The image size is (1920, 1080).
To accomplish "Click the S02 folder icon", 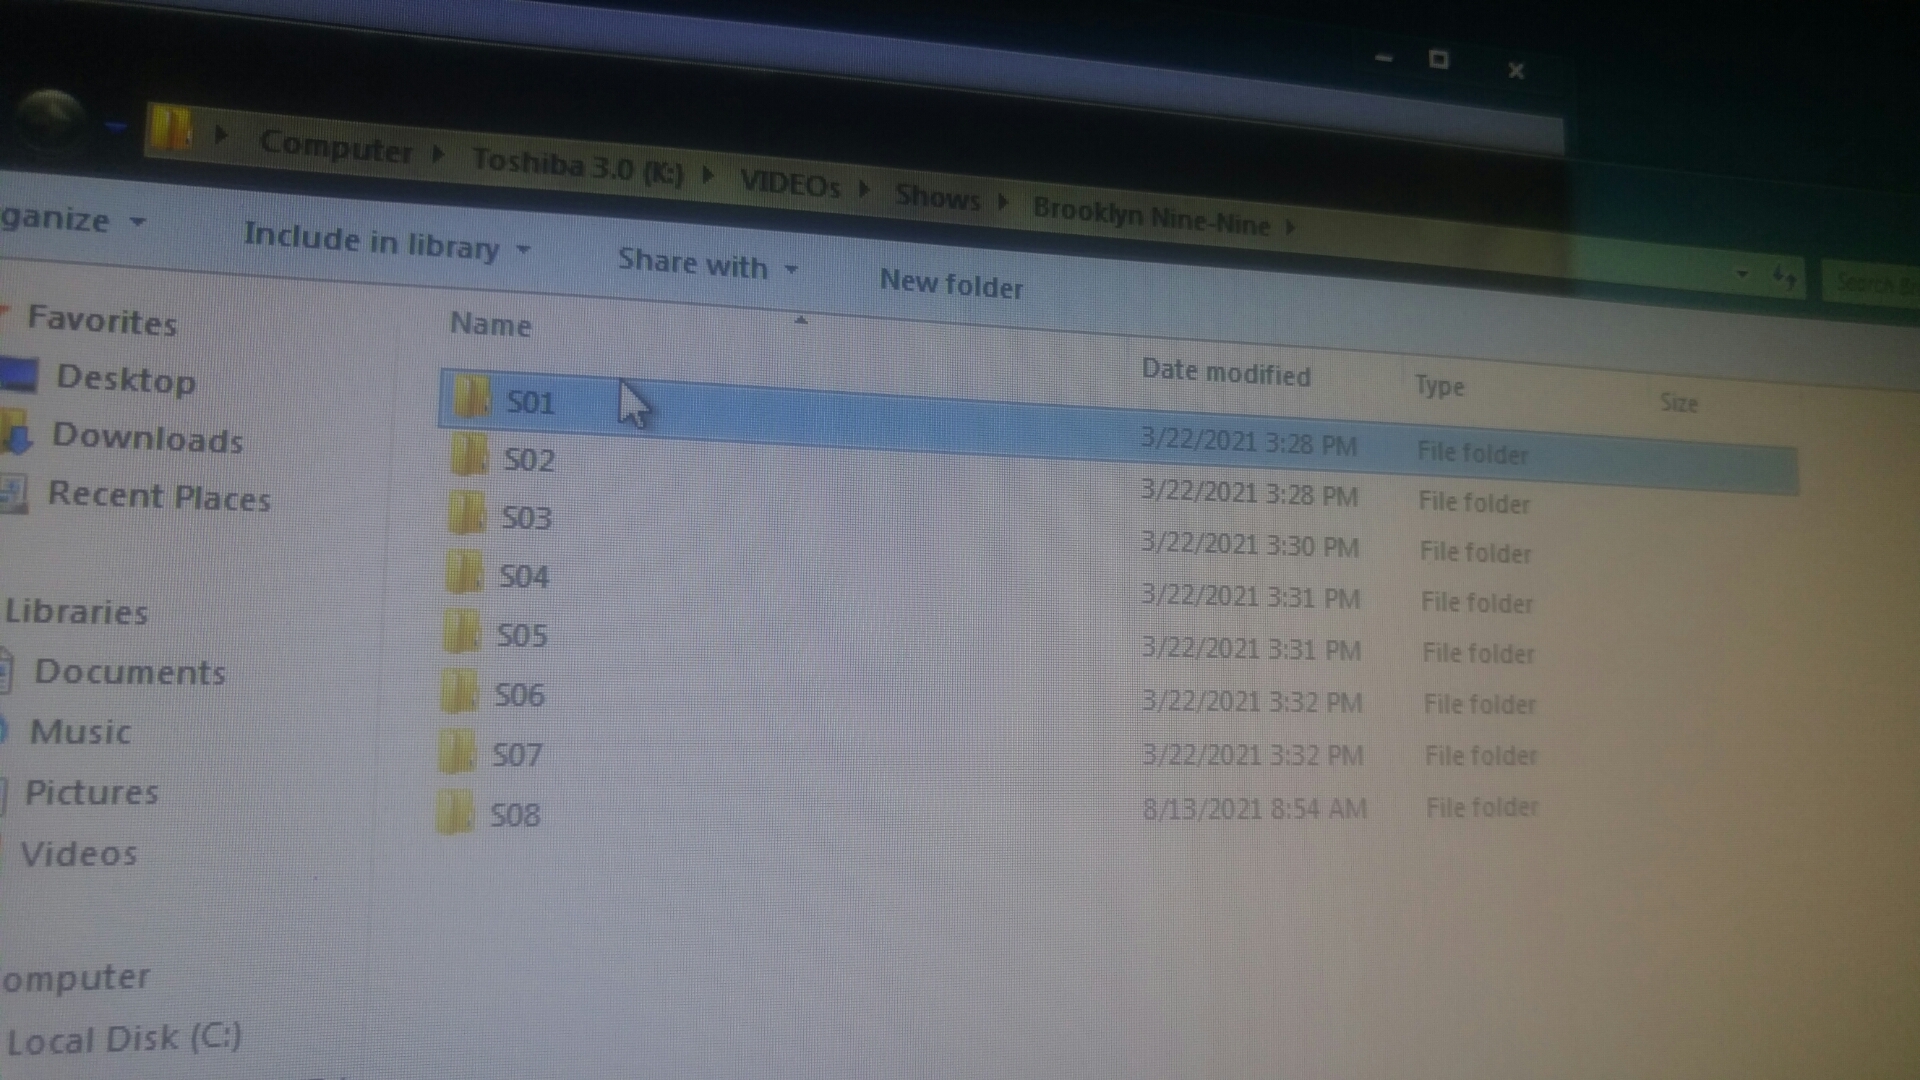I will pyautogui.click(x=468, y=455).
